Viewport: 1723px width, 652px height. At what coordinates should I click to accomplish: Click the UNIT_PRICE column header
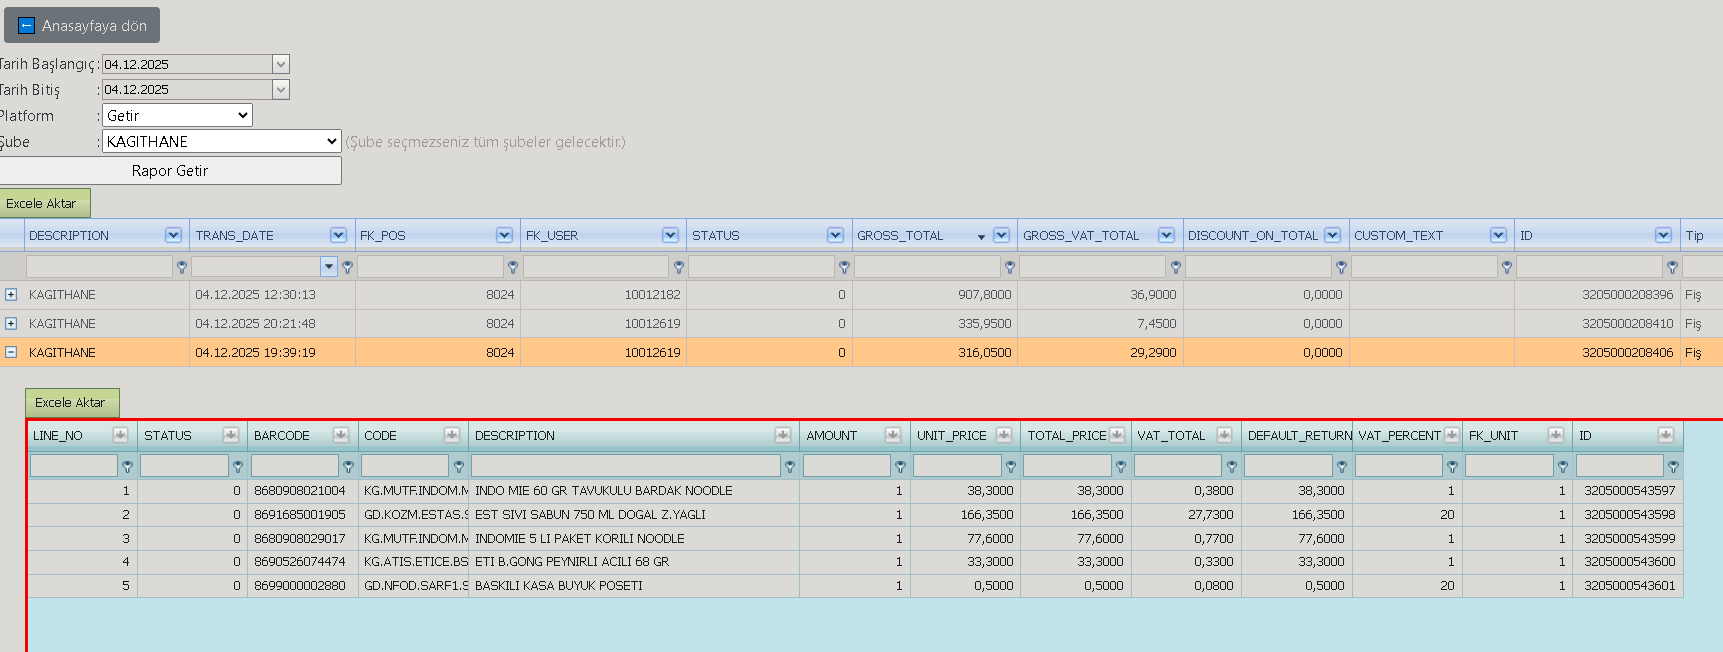(951, 435)
